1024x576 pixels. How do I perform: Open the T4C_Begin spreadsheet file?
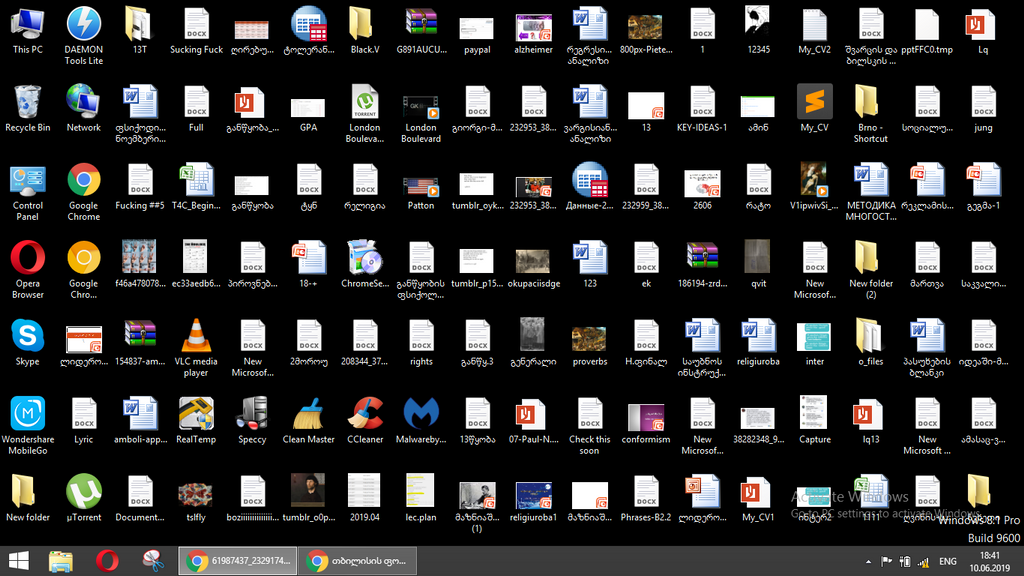196,187
